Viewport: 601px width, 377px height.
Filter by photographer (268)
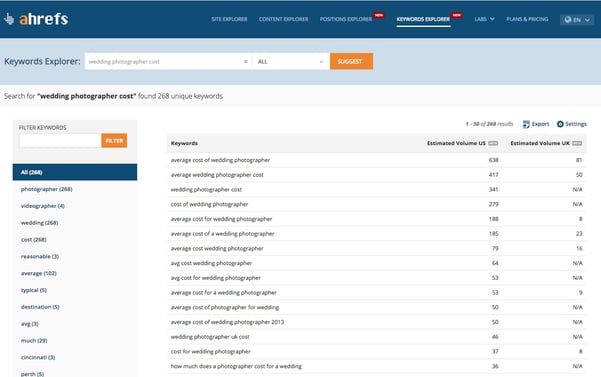pyautogui.click(x=46, y=189)
